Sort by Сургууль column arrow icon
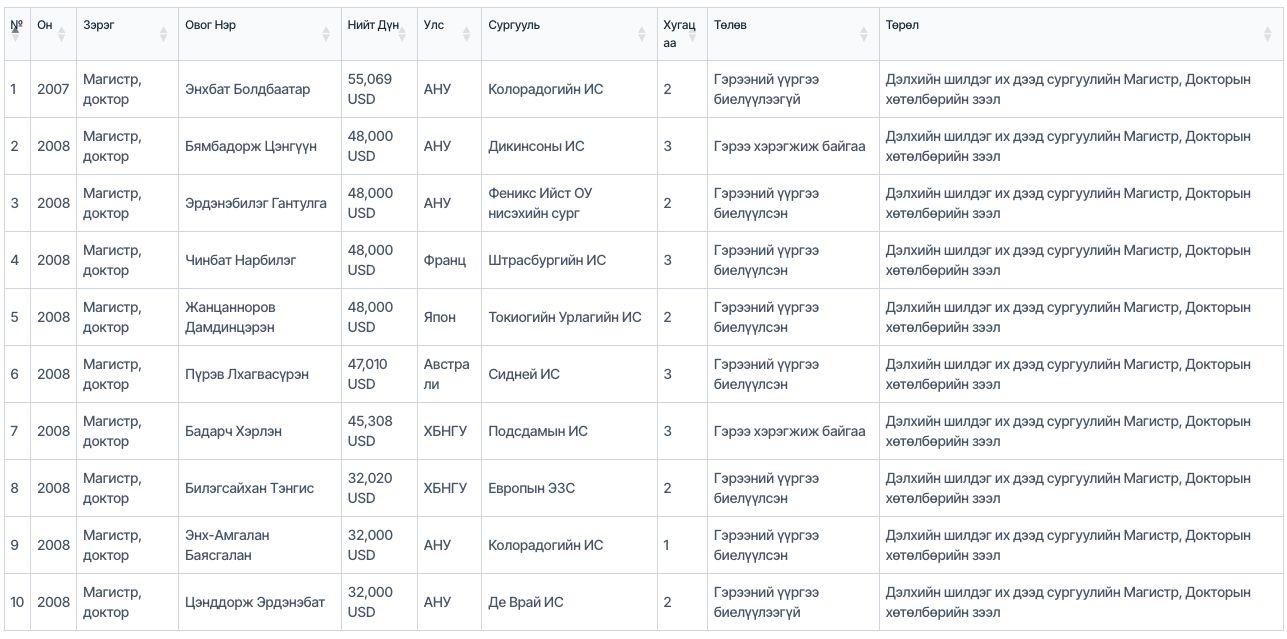The height and width of the screenshot is (639, 1287). (642, 34)
